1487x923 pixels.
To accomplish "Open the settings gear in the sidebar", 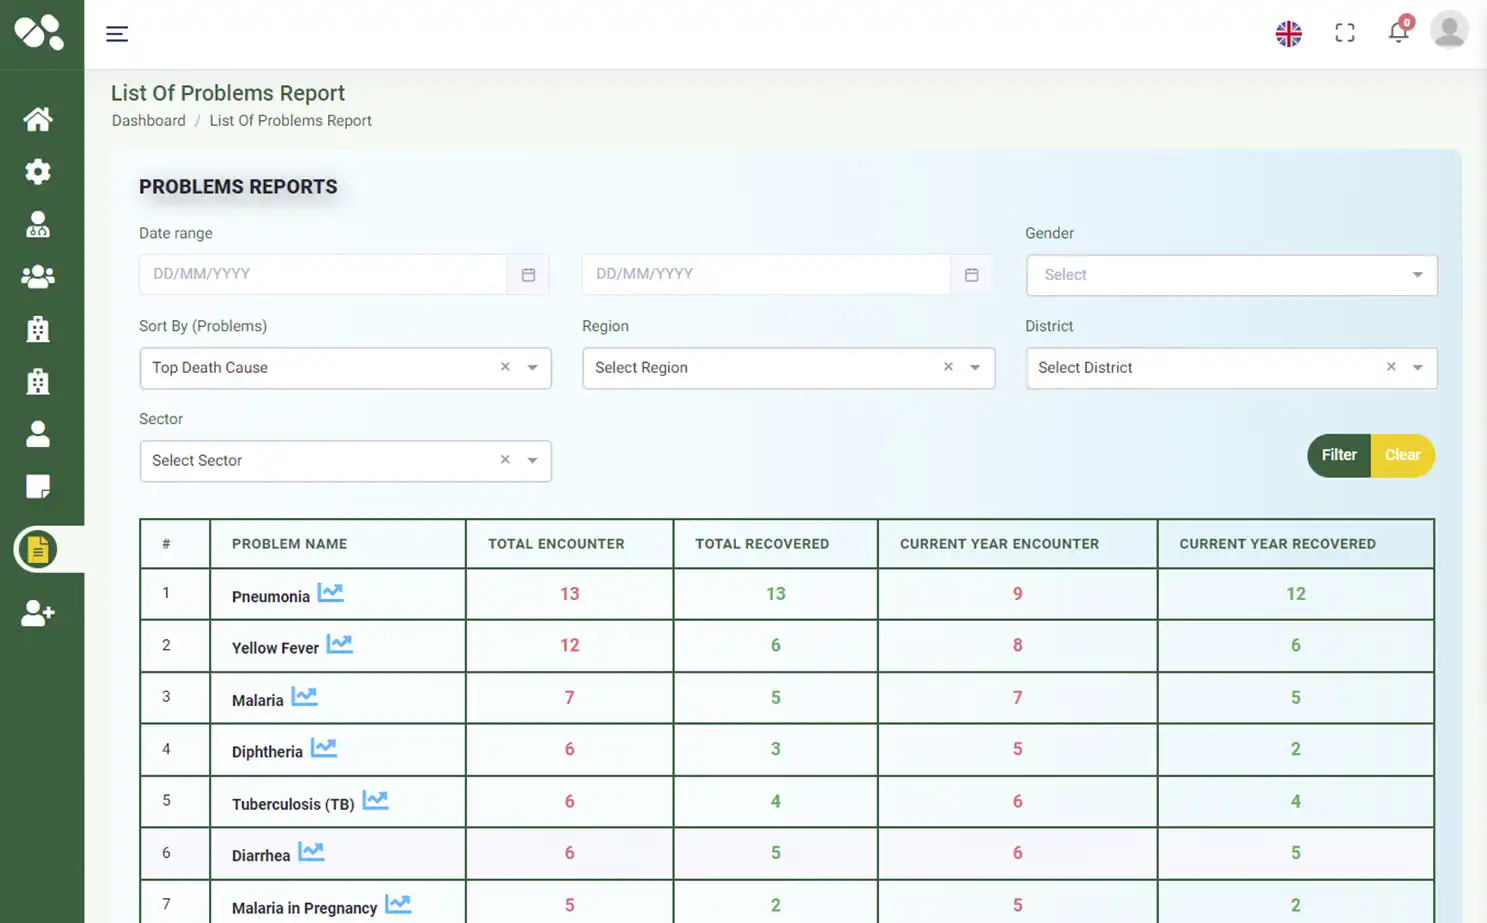I will (37, 171).
